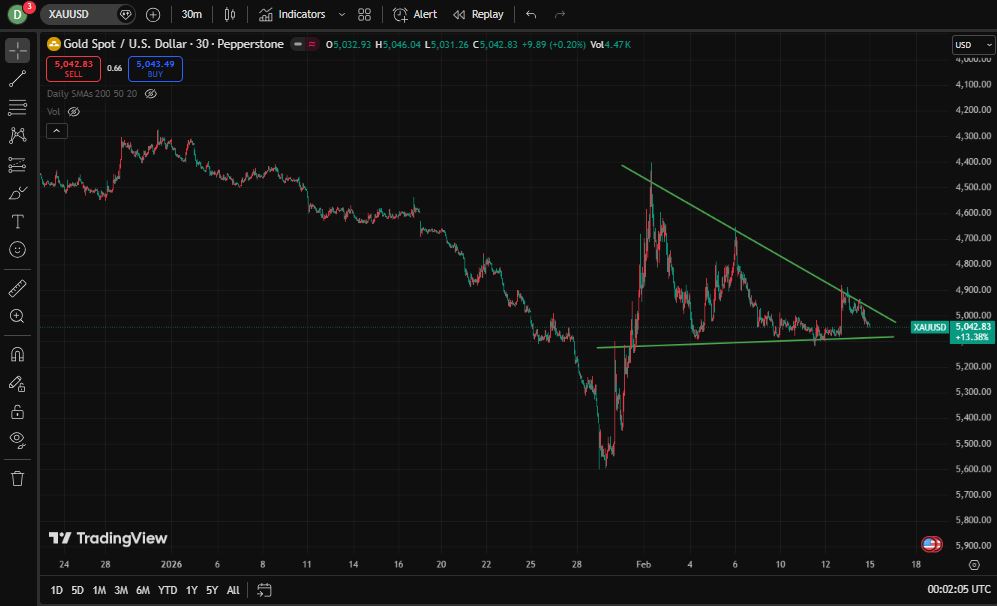The height and width of the screenshot is (606, 997).
Task: Select the YTD time range
Action: (x=167, y=590)
